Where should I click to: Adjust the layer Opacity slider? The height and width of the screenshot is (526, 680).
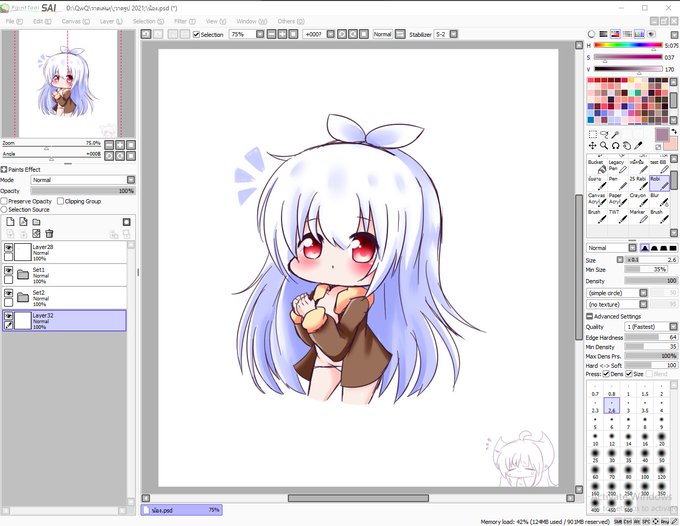(x=83, y=191)
